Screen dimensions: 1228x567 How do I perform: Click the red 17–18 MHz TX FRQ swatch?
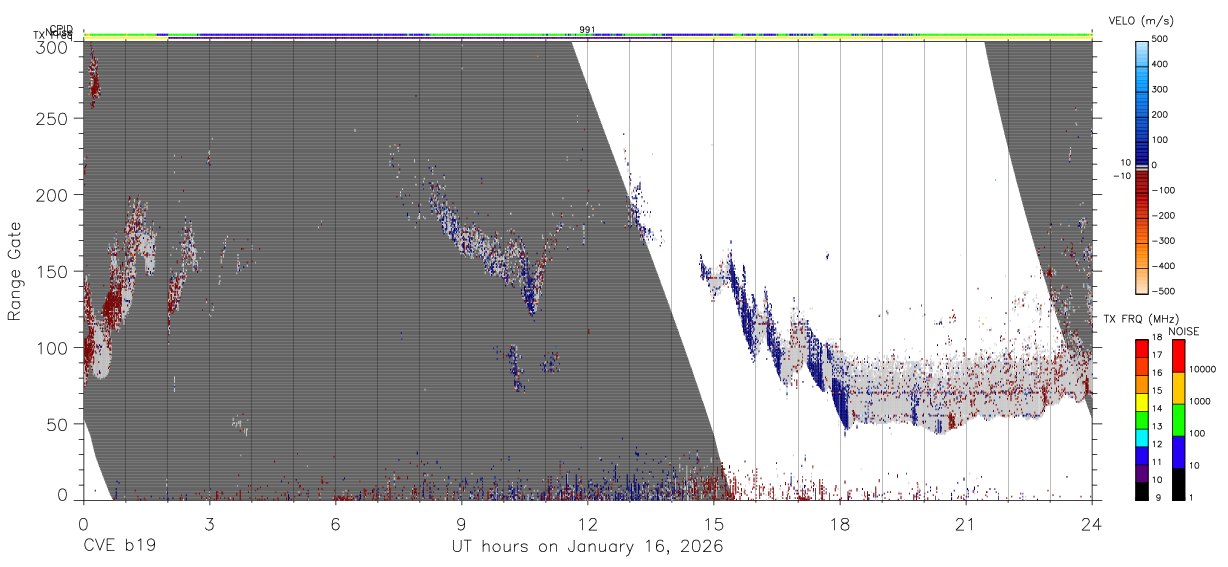[1141, 348]
